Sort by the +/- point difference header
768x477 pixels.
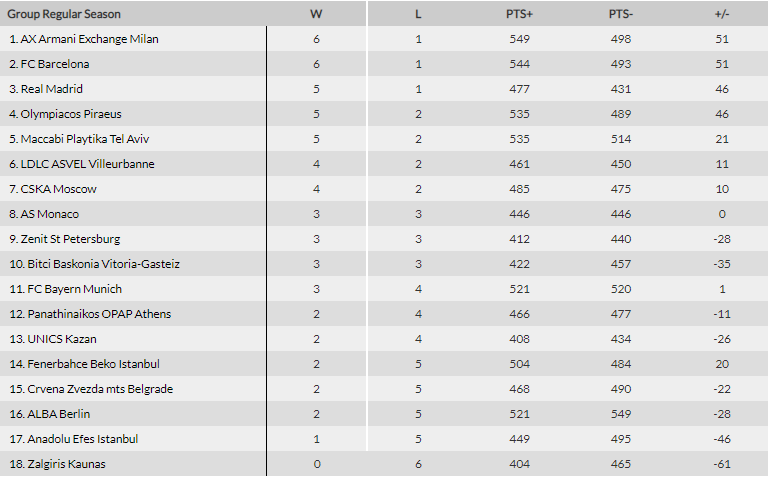click(x=721, y=14)
